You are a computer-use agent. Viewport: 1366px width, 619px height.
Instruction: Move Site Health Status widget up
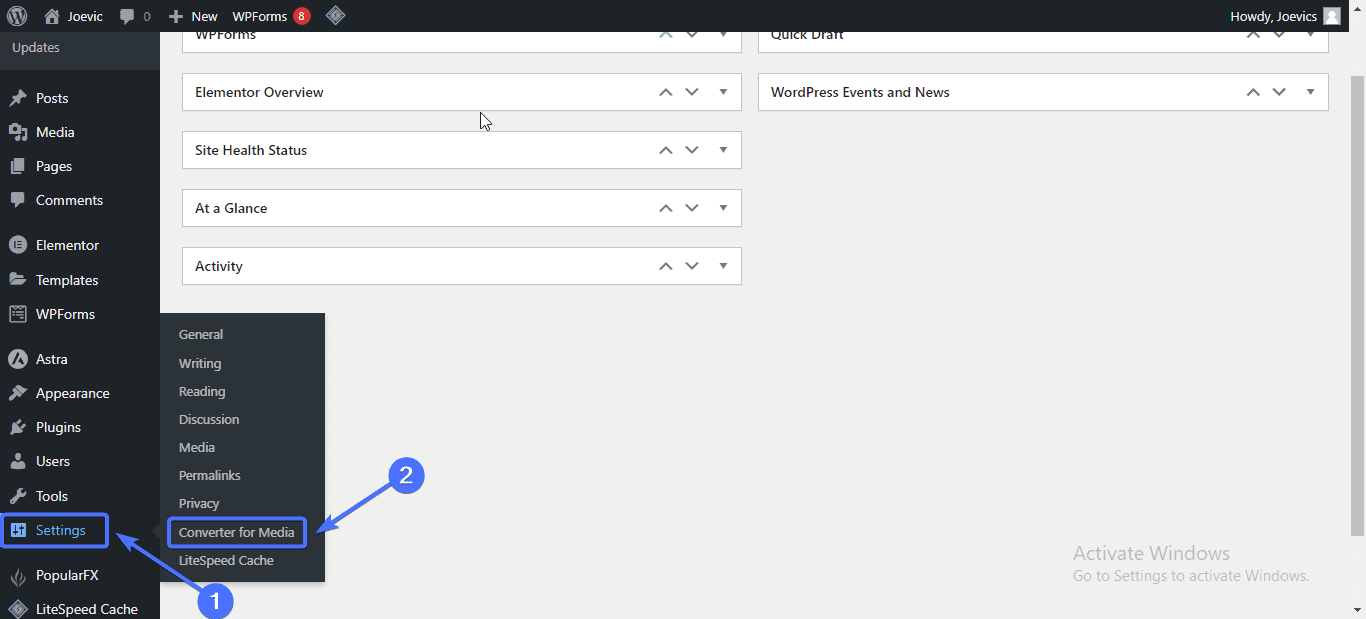click(x=666, y=150)
